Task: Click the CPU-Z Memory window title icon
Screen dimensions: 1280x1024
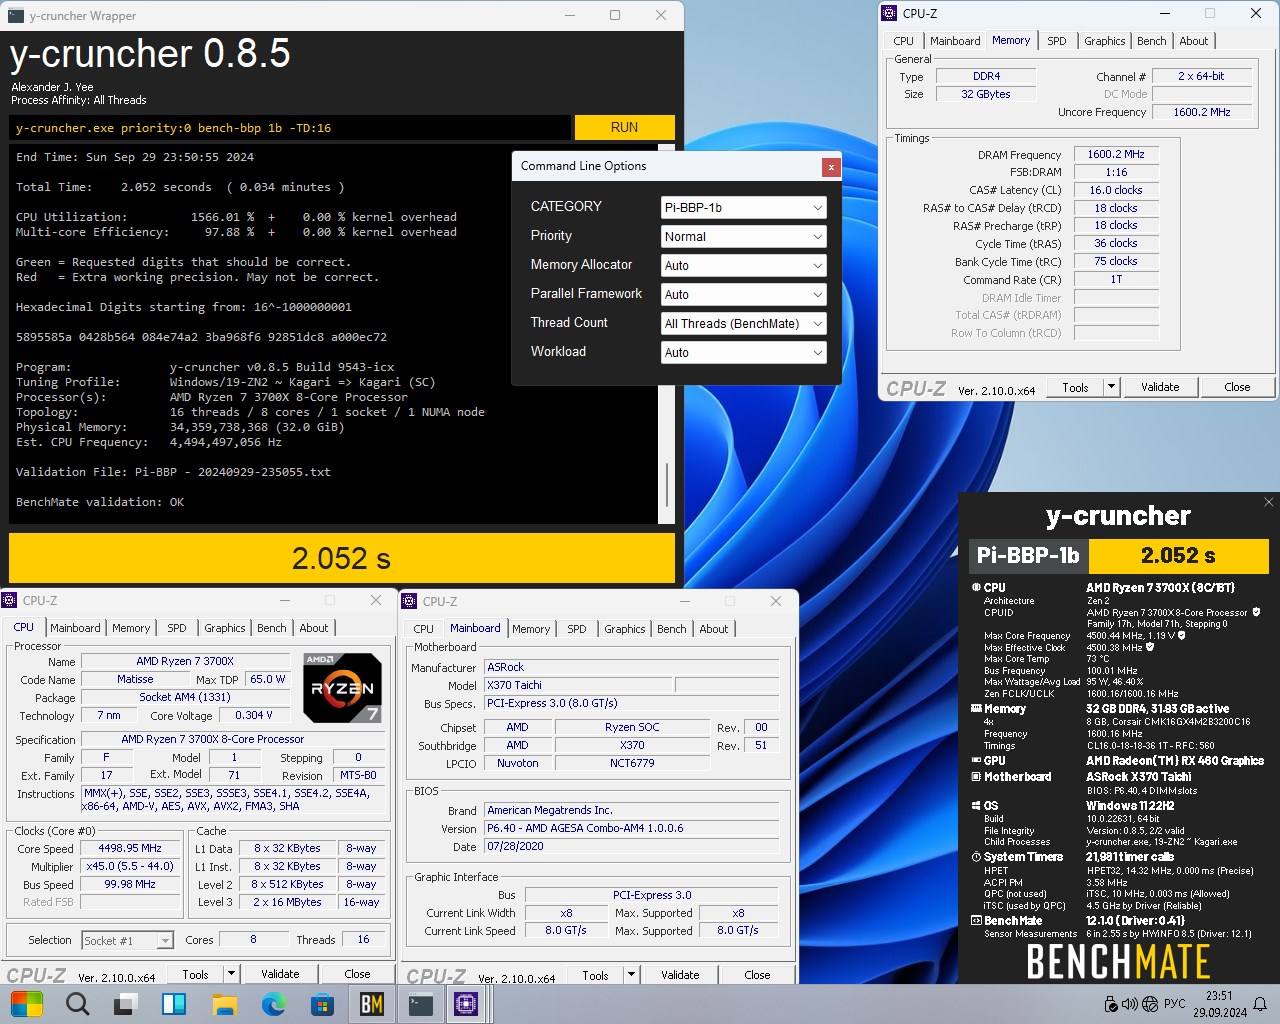Action: [x=889, y=13]
